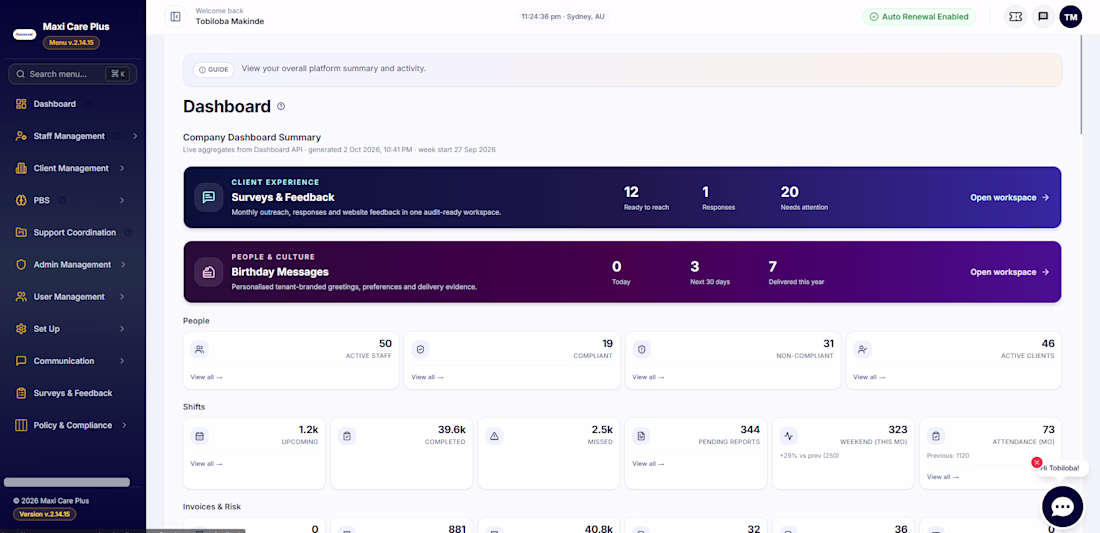Viewport: 1100px width, 533px height.
Task: Click the Active Staff card people icon
Action: pos(200,349)
